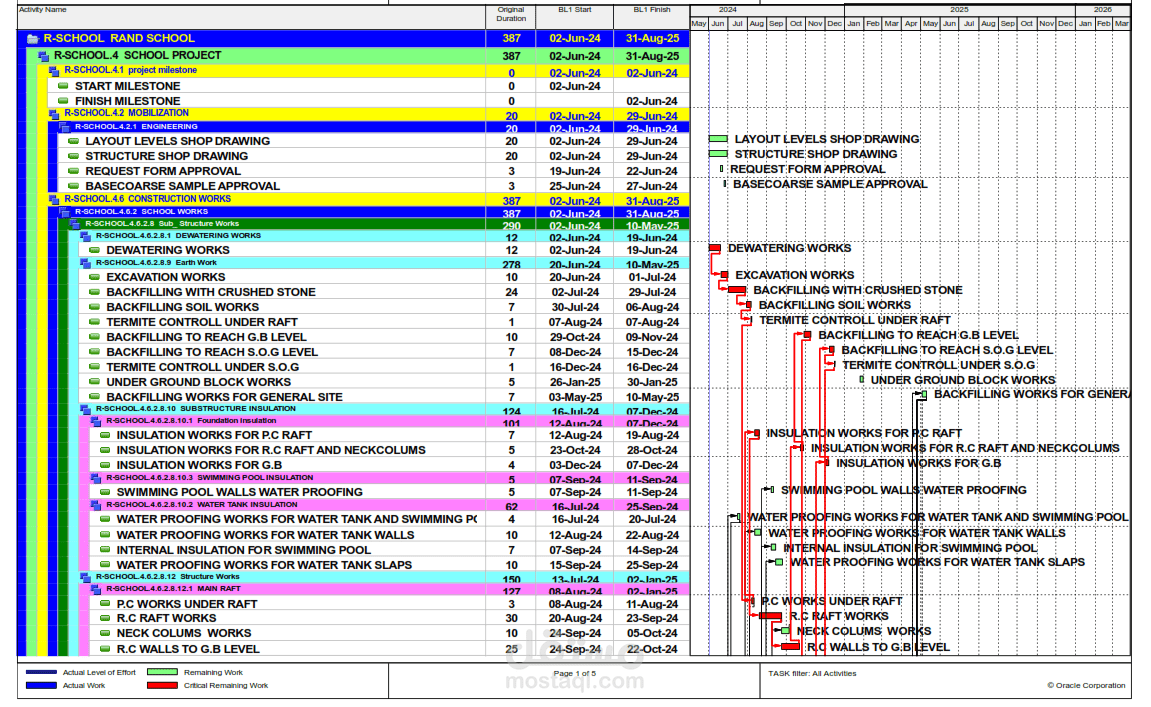This screenshot has height=707, width=1151.
Task: Click the green Gantt bar for WATER PROOFING WORKS FOR WATER TANK WALLS
Action: tap(758, 533)
